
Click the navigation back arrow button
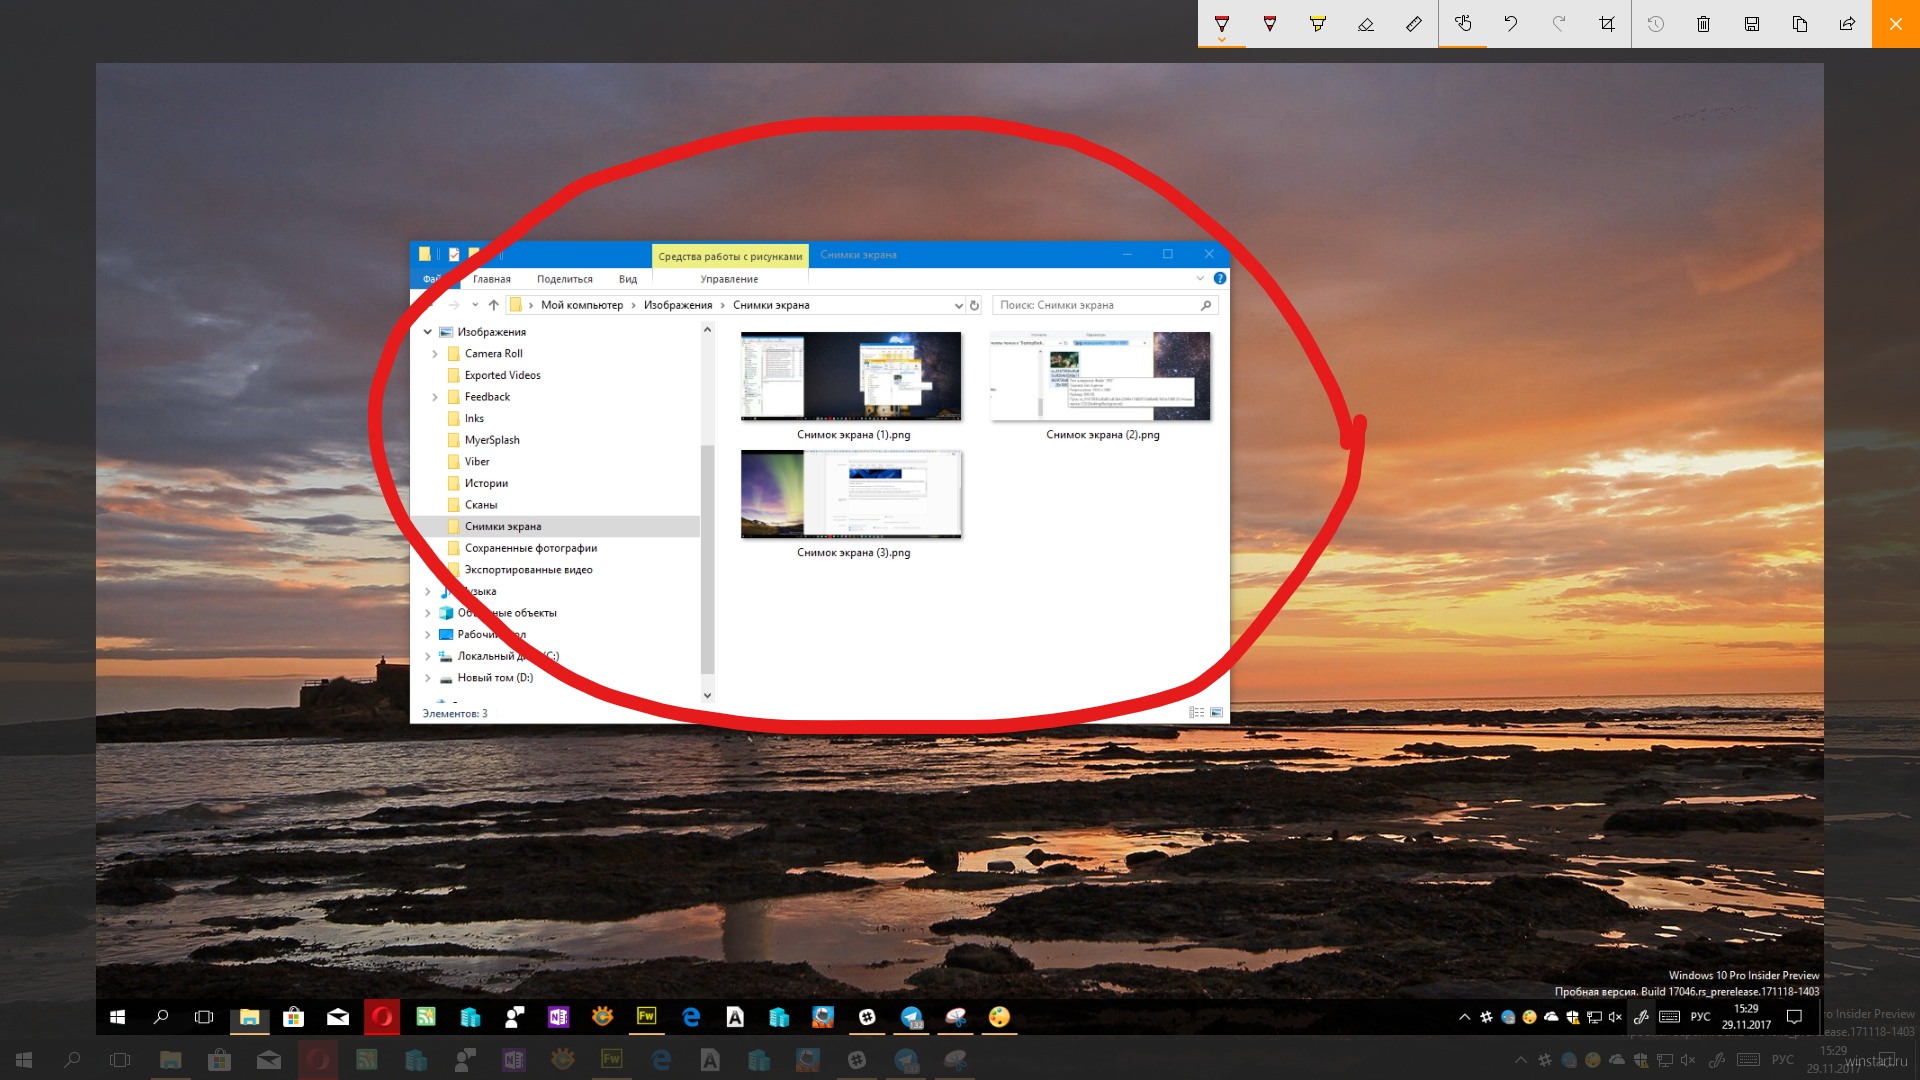[430, 305]
